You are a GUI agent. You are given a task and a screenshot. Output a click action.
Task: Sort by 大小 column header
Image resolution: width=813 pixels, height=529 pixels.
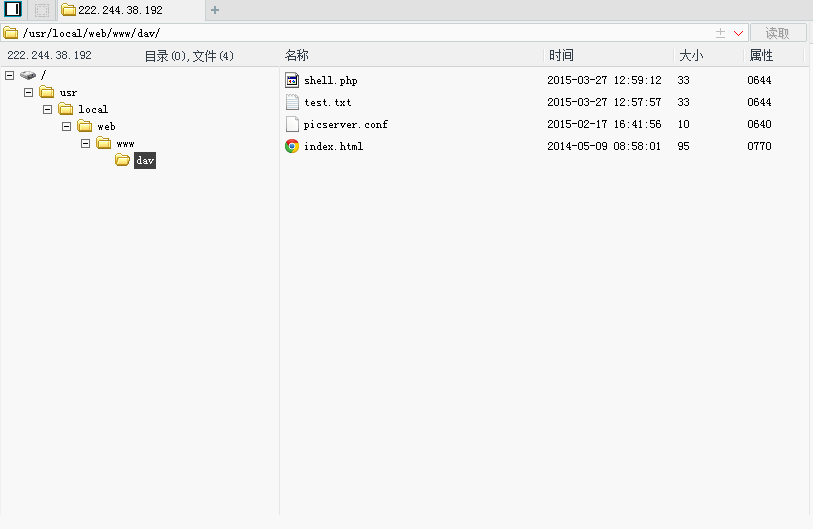click(x=692, y=55)
